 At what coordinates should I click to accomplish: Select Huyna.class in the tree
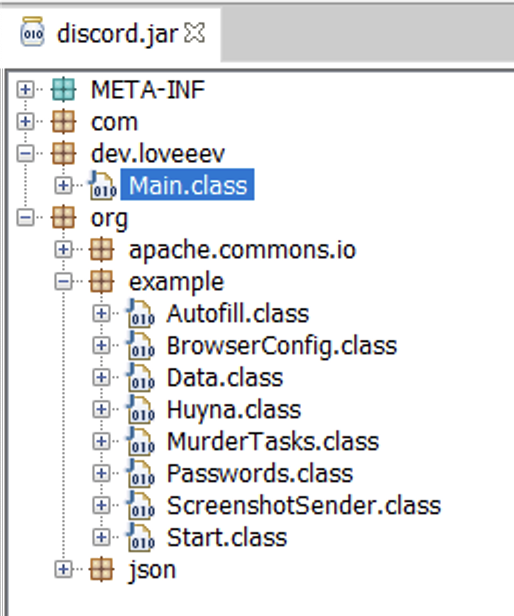pyautogui.click(x=234, y=410)
